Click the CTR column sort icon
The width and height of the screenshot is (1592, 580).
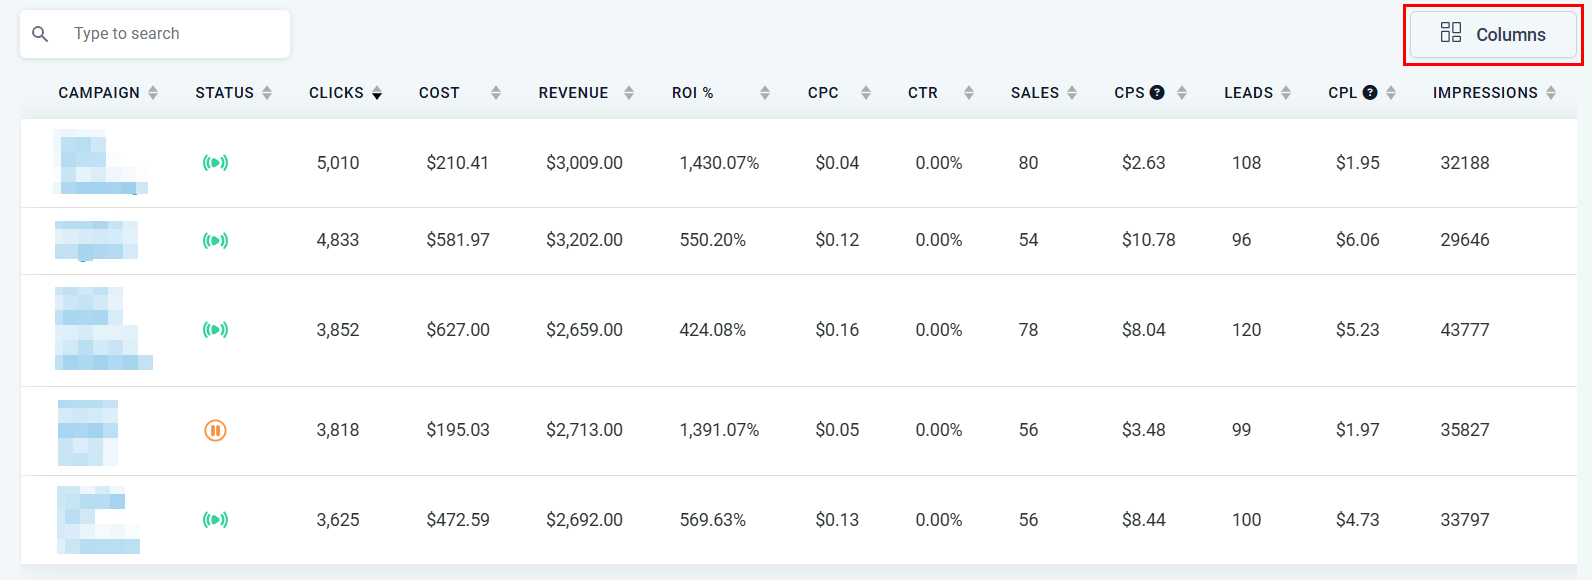969,93
